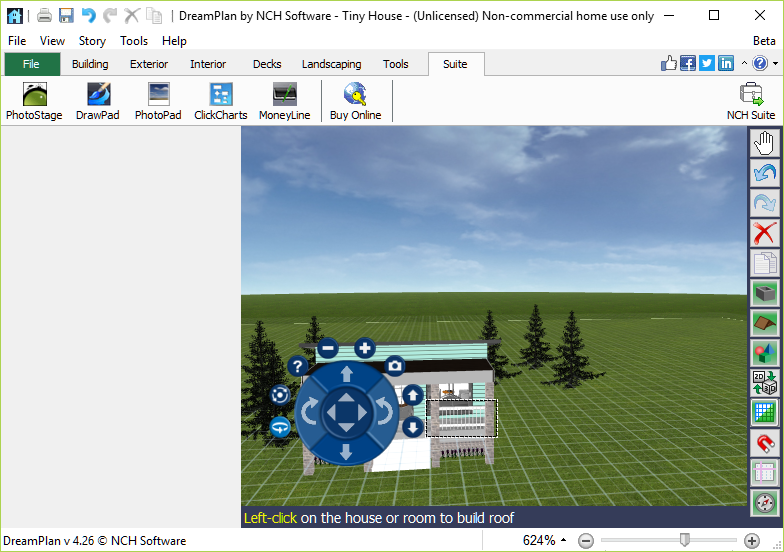The image size is (784, 552).
Task: Open ClickCharts from the Suite ribbon
Action: click(220, 102)
